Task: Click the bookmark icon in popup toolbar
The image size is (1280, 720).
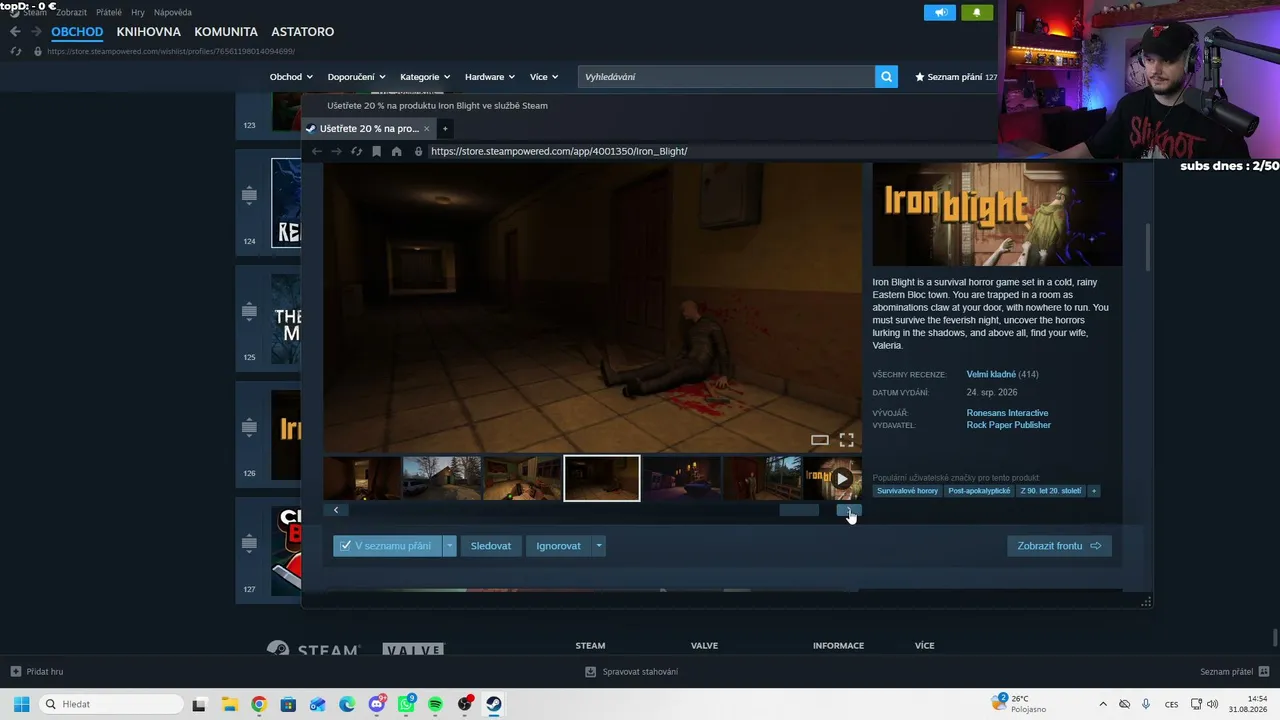Action: tap(376, 151)
